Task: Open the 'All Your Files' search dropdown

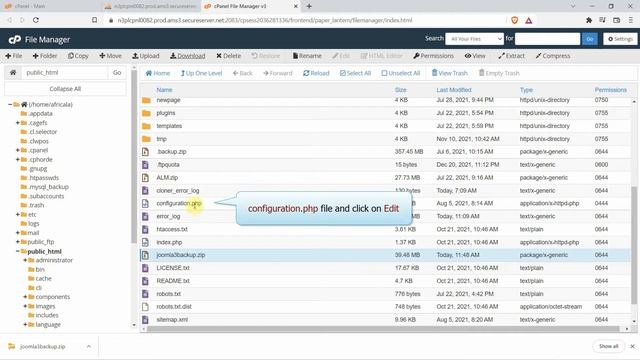Action: pyautogui.click(x=474, y=39)
